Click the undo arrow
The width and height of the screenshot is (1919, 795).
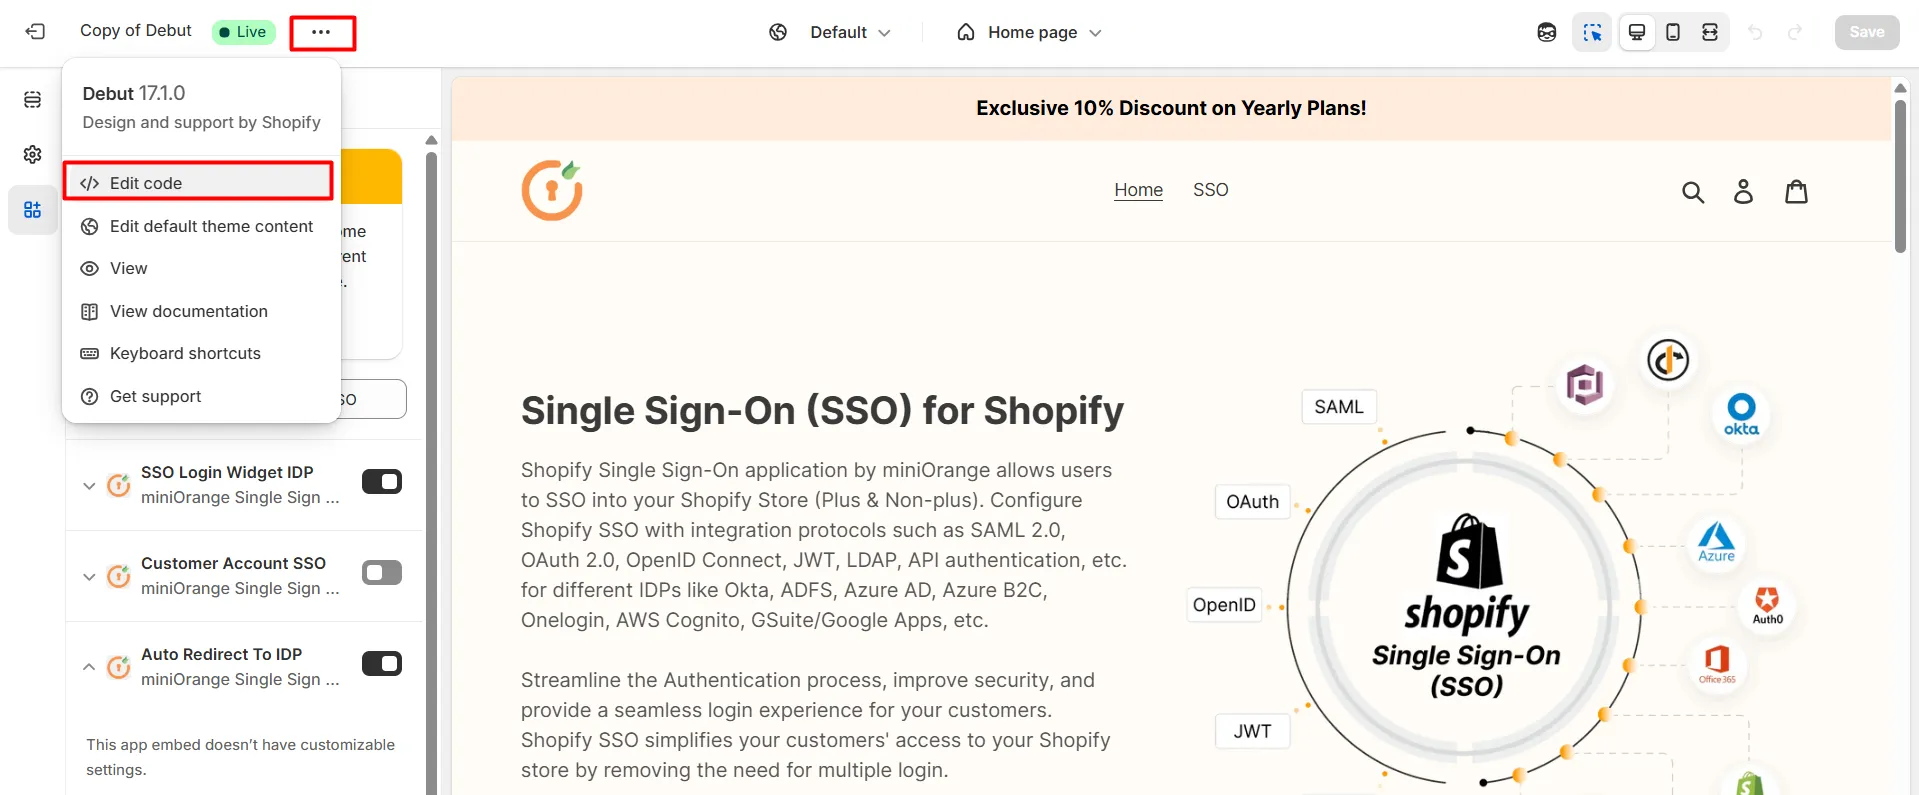tap(1755, 32)
